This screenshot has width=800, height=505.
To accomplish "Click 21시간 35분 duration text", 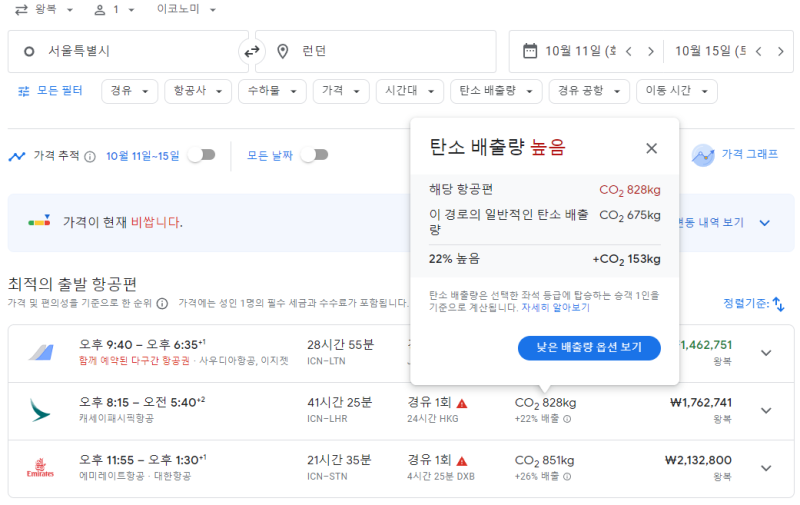I will coord(339,460).
